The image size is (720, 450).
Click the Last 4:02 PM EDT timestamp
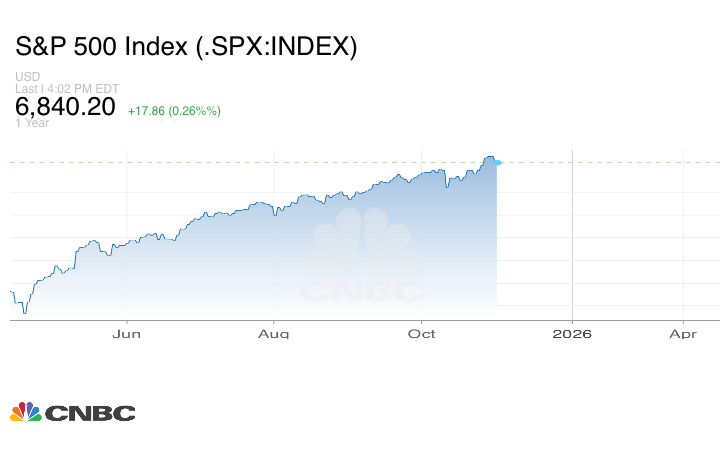[67, 89]
